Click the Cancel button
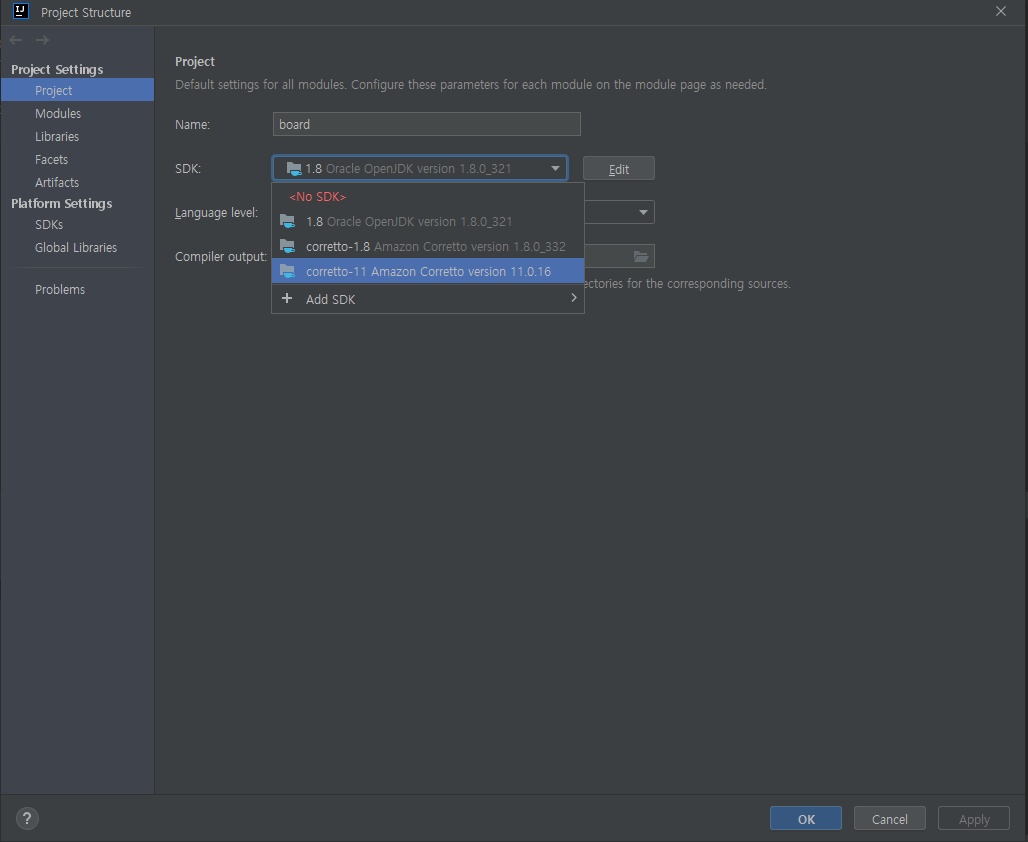The width and height of the screenshot is (1028, 842). 890,818
